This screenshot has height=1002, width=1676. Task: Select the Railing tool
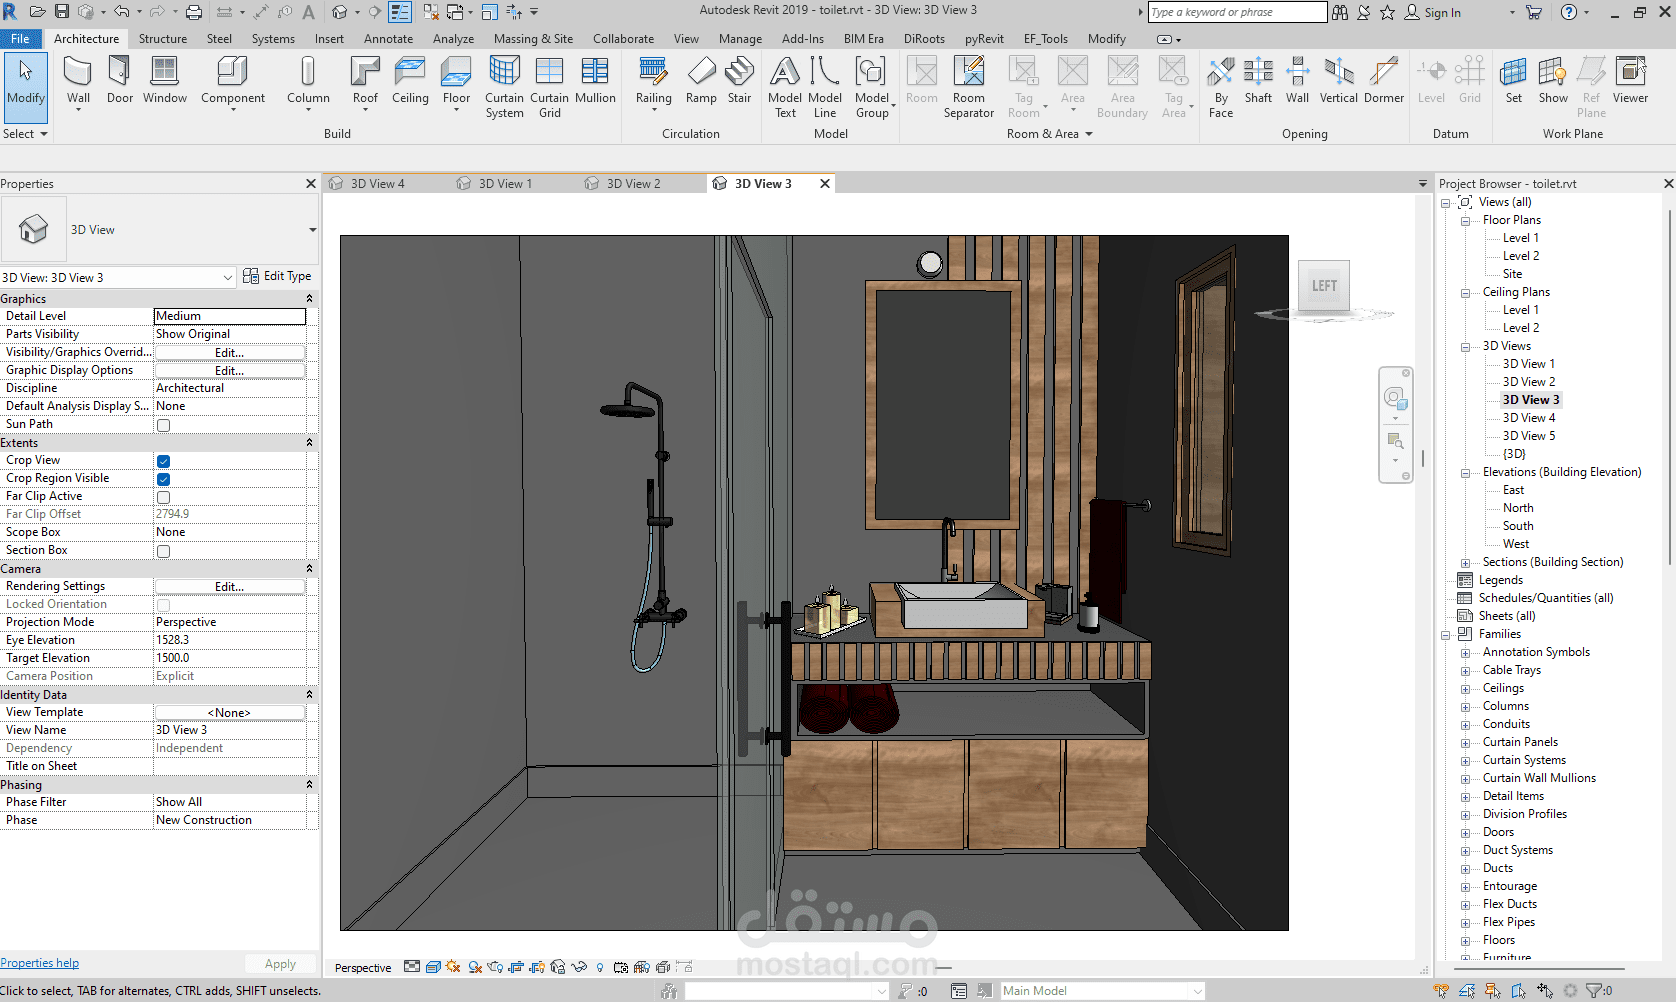pyautogui.click(x=654, y=82)
